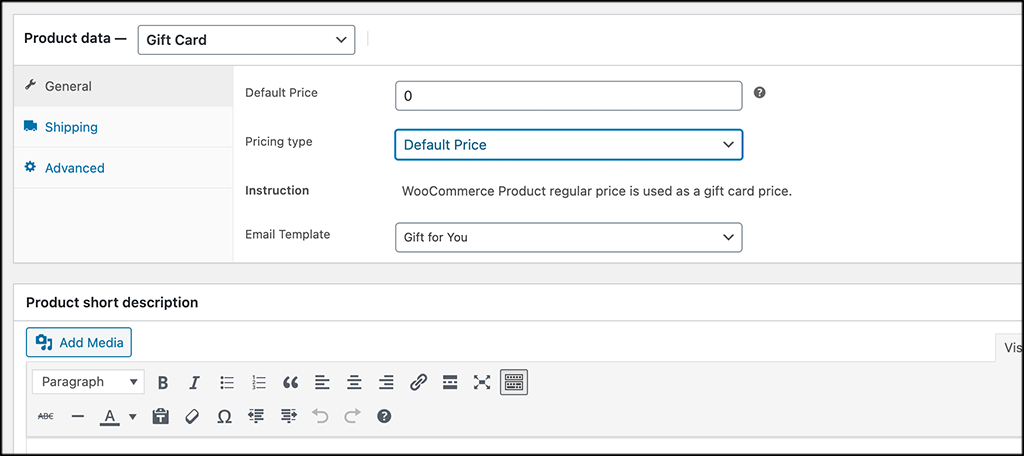Open the Gift Card product type dropdown

(246, 40)
